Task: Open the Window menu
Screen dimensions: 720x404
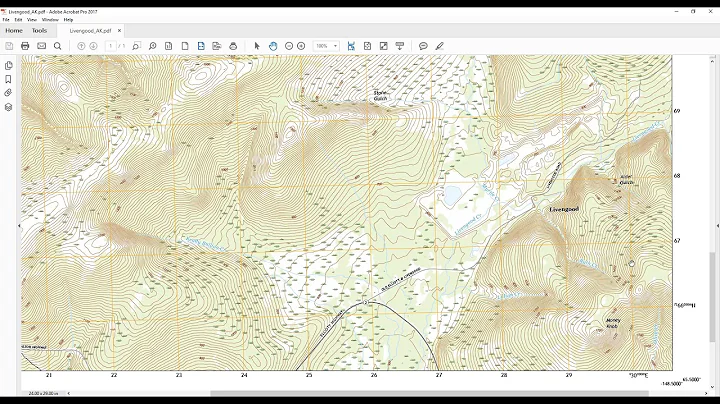Action: 50,20
